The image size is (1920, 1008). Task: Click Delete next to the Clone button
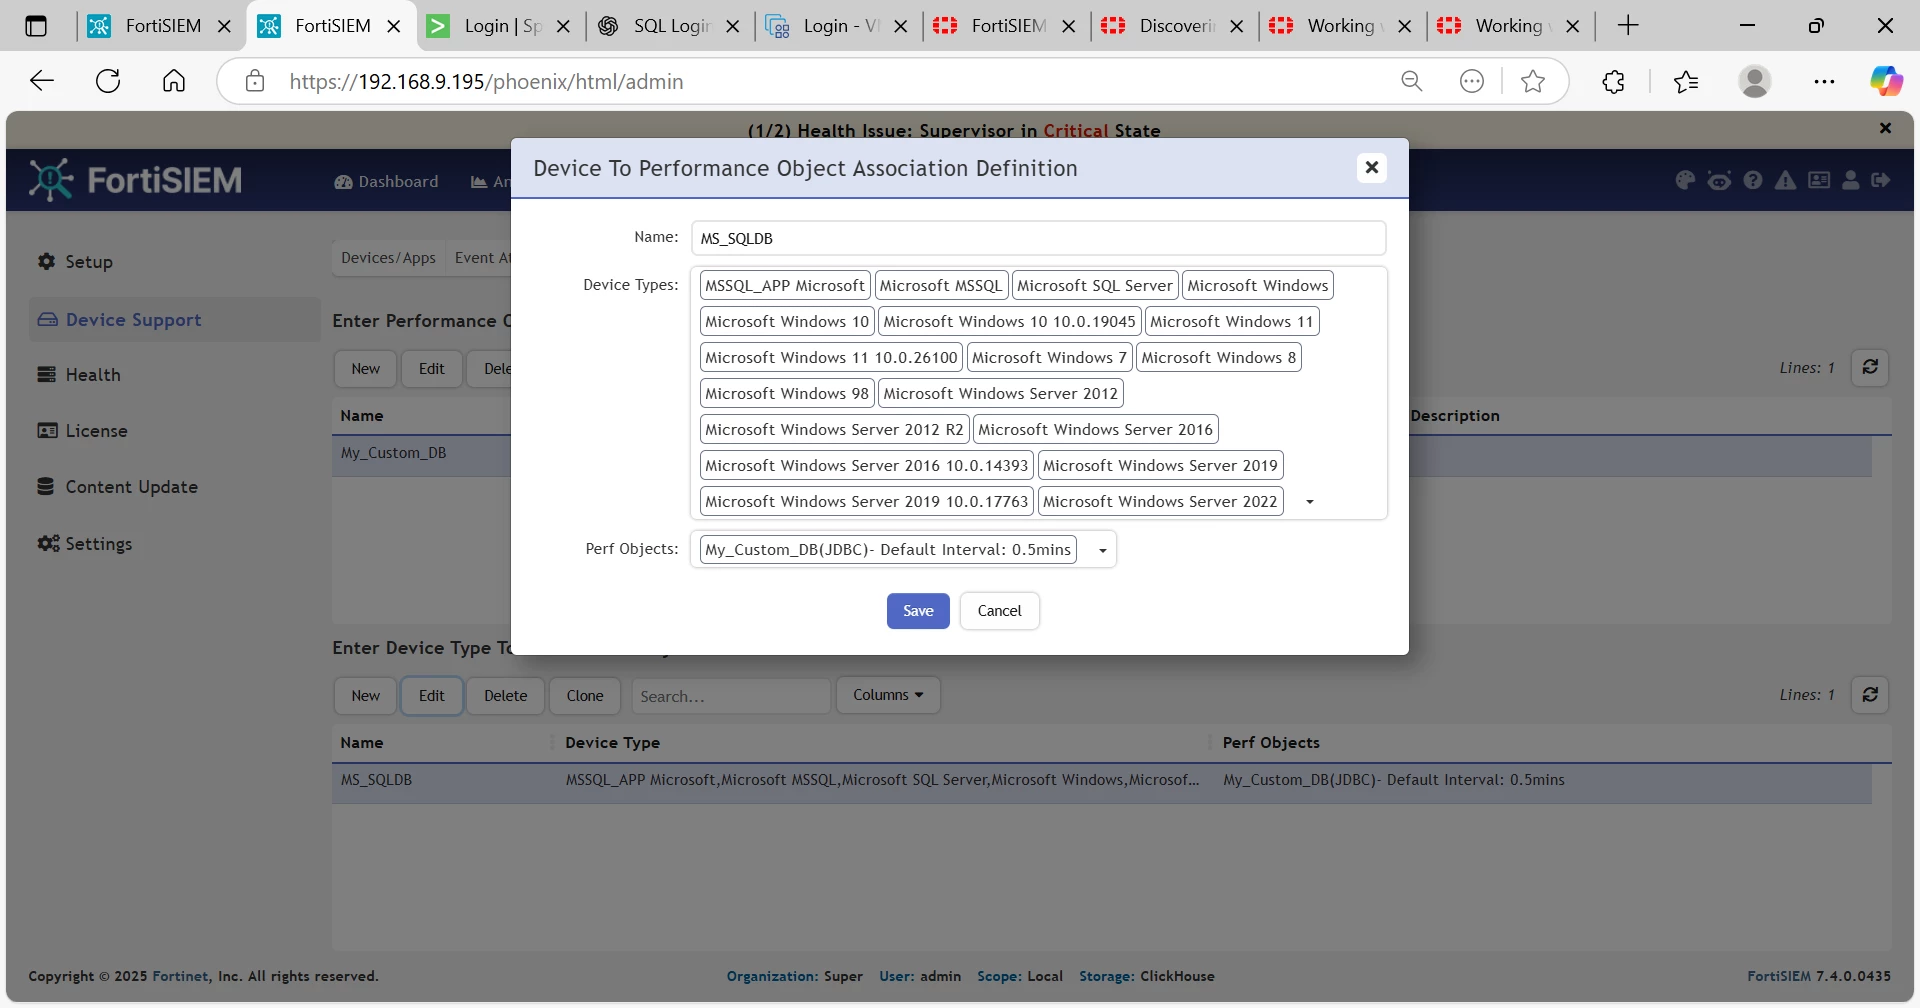click(505, 696)
